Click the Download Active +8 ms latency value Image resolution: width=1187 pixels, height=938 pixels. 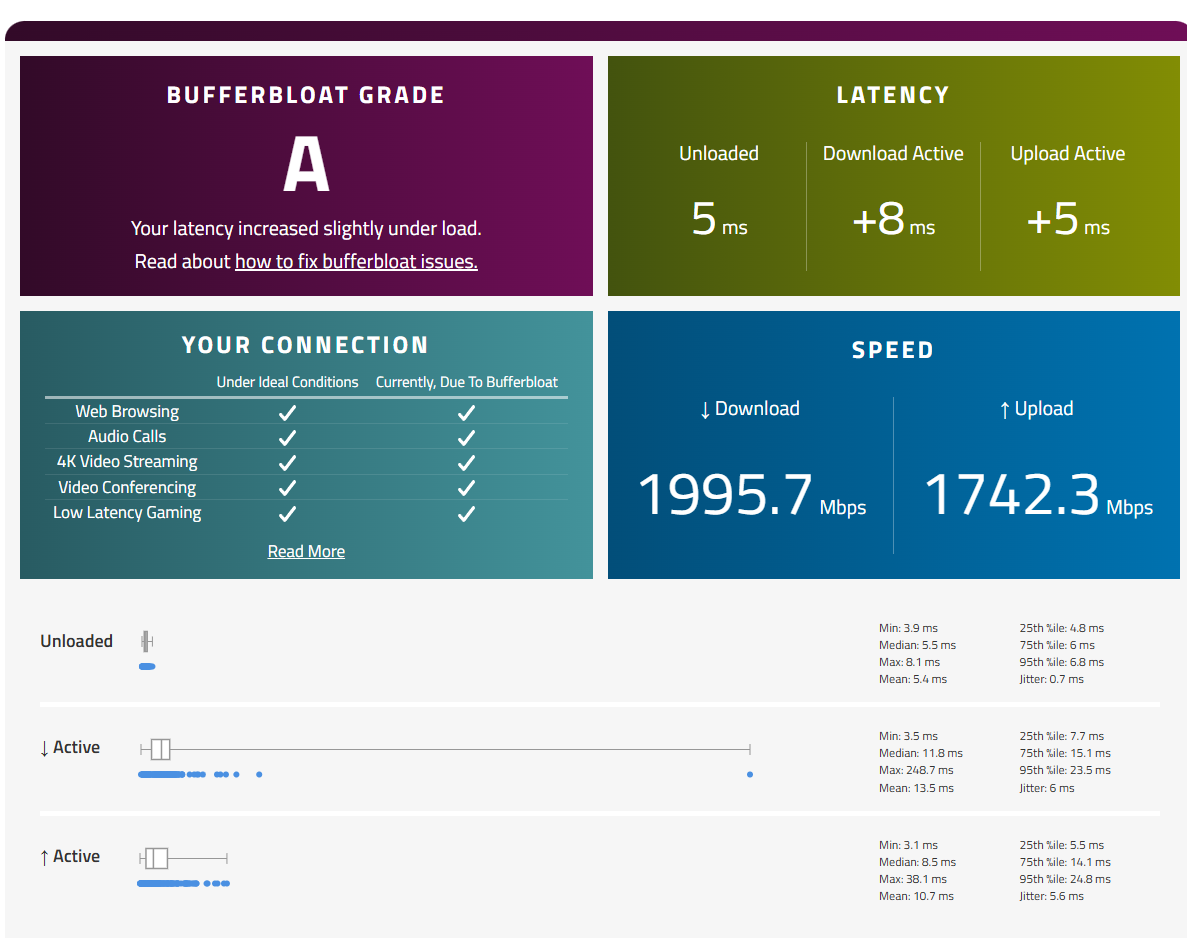click(x=893, y=220)
